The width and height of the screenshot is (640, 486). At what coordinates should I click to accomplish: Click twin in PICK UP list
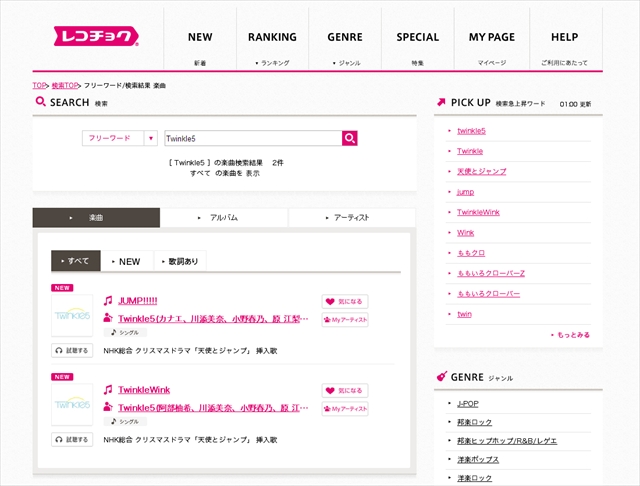point(464,314)
